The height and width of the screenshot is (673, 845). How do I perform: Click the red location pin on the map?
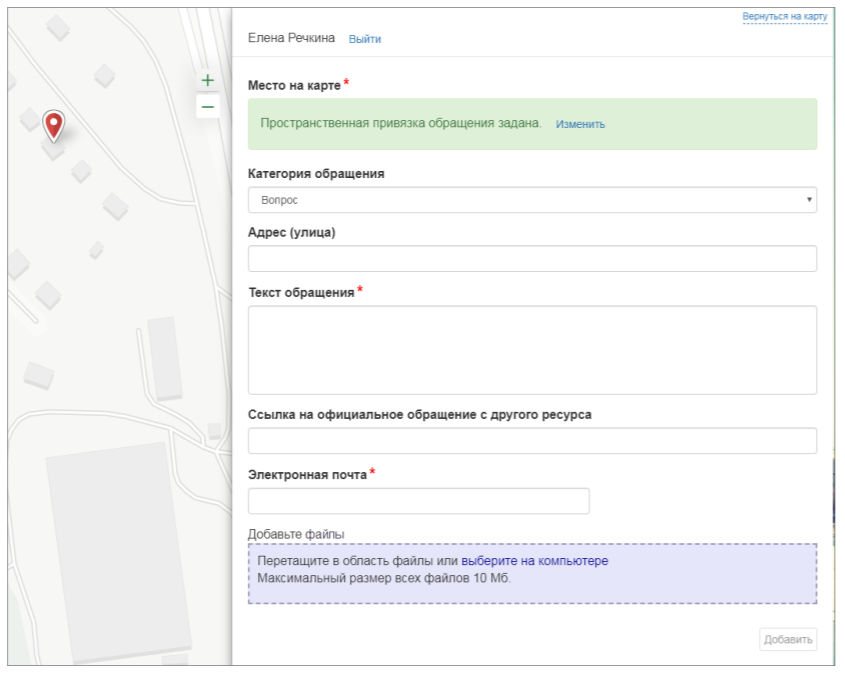click(x=54, y=124)
